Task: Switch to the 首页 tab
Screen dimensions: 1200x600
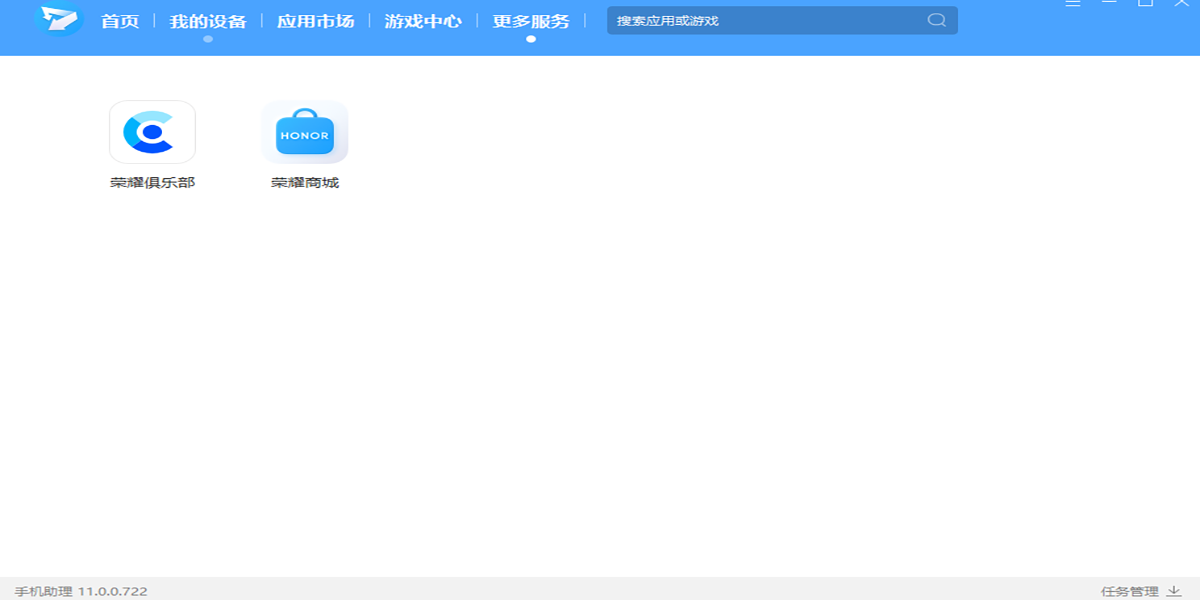Action: (121, 21)
